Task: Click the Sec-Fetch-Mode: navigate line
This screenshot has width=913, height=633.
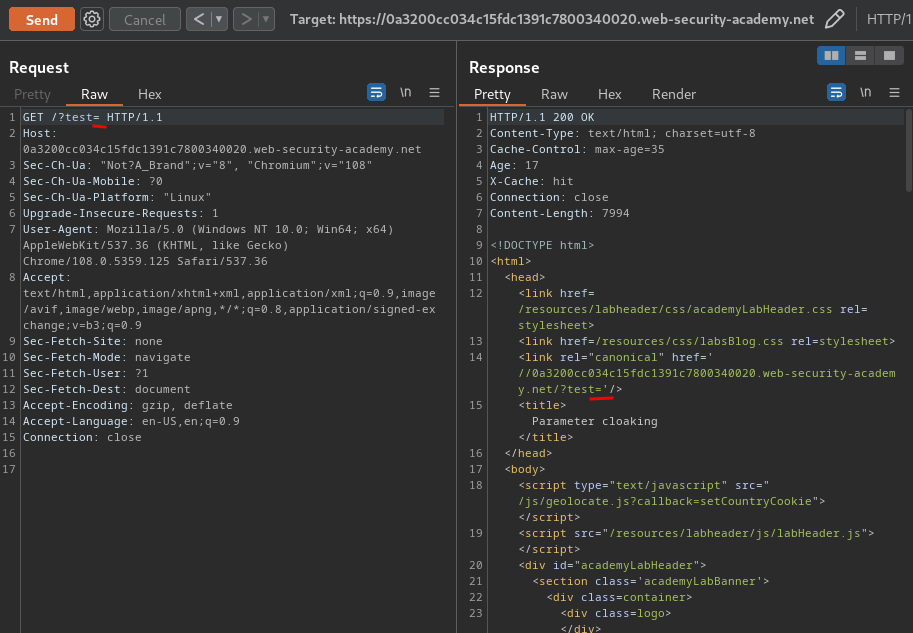Action: pos(107,357)
